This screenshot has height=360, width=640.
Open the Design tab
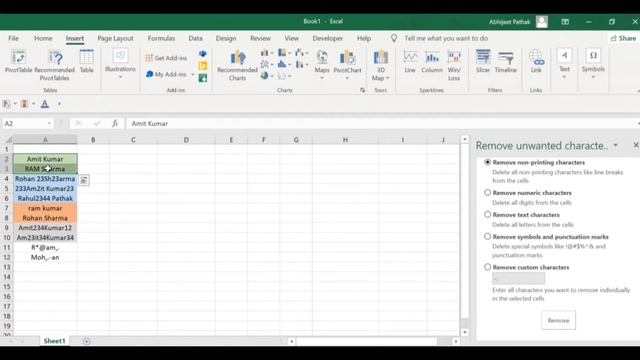click(x=226, y=38)
